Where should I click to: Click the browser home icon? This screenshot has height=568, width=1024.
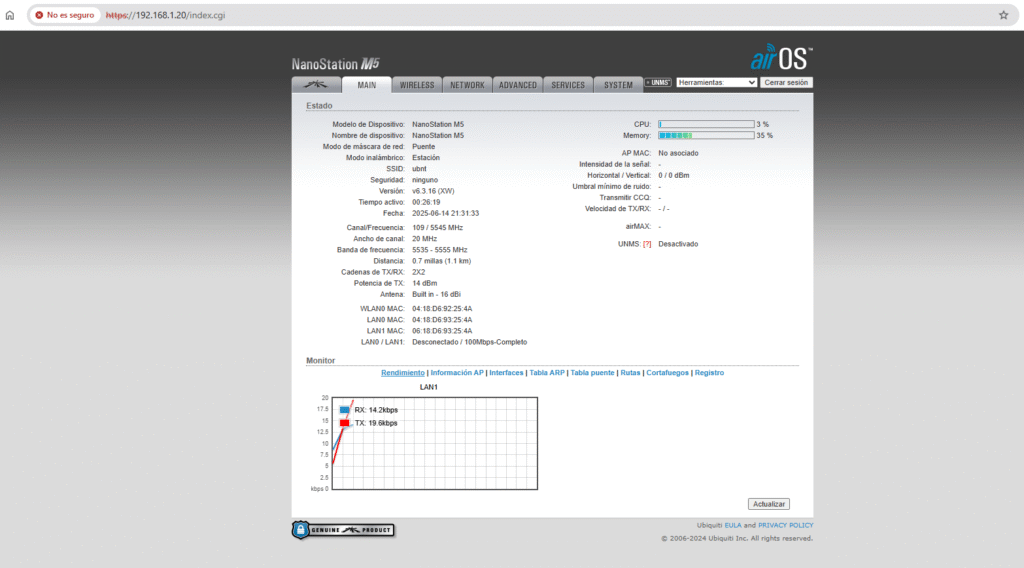[10, 15]
